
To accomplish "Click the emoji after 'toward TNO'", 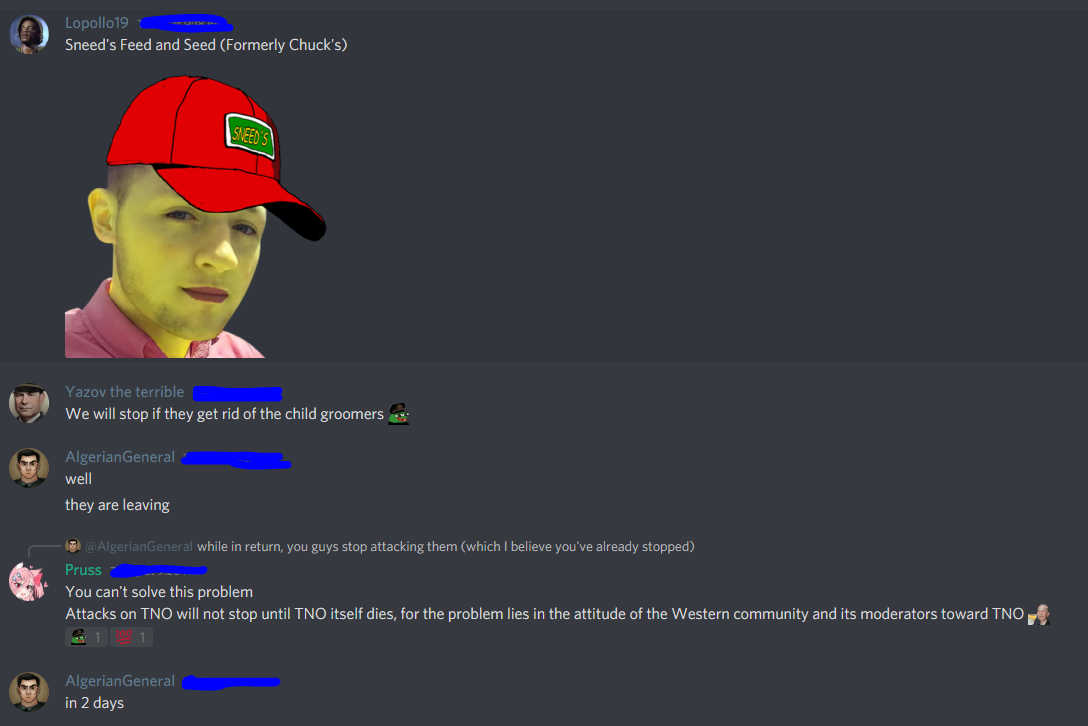I will 1039,614.
